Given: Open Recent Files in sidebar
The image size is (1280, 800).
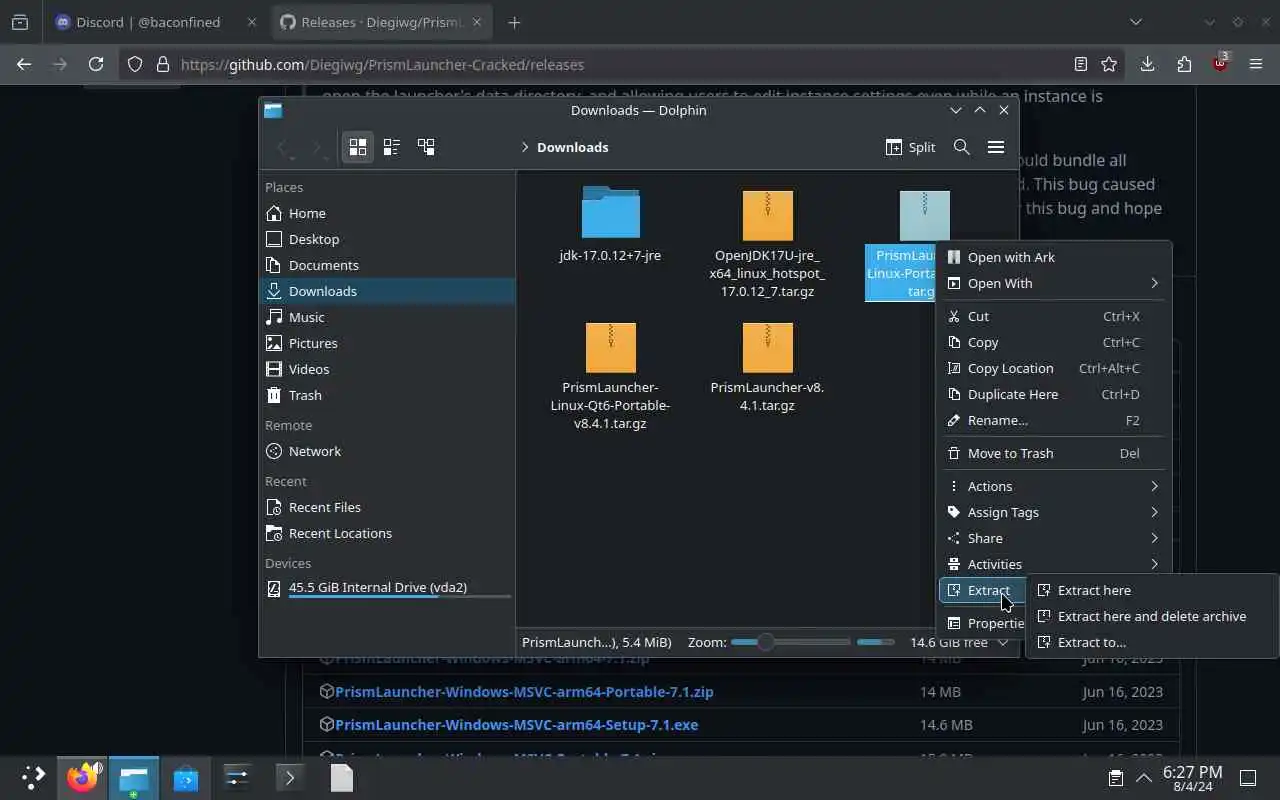Looking at the screenshot, I should (387, 507).
